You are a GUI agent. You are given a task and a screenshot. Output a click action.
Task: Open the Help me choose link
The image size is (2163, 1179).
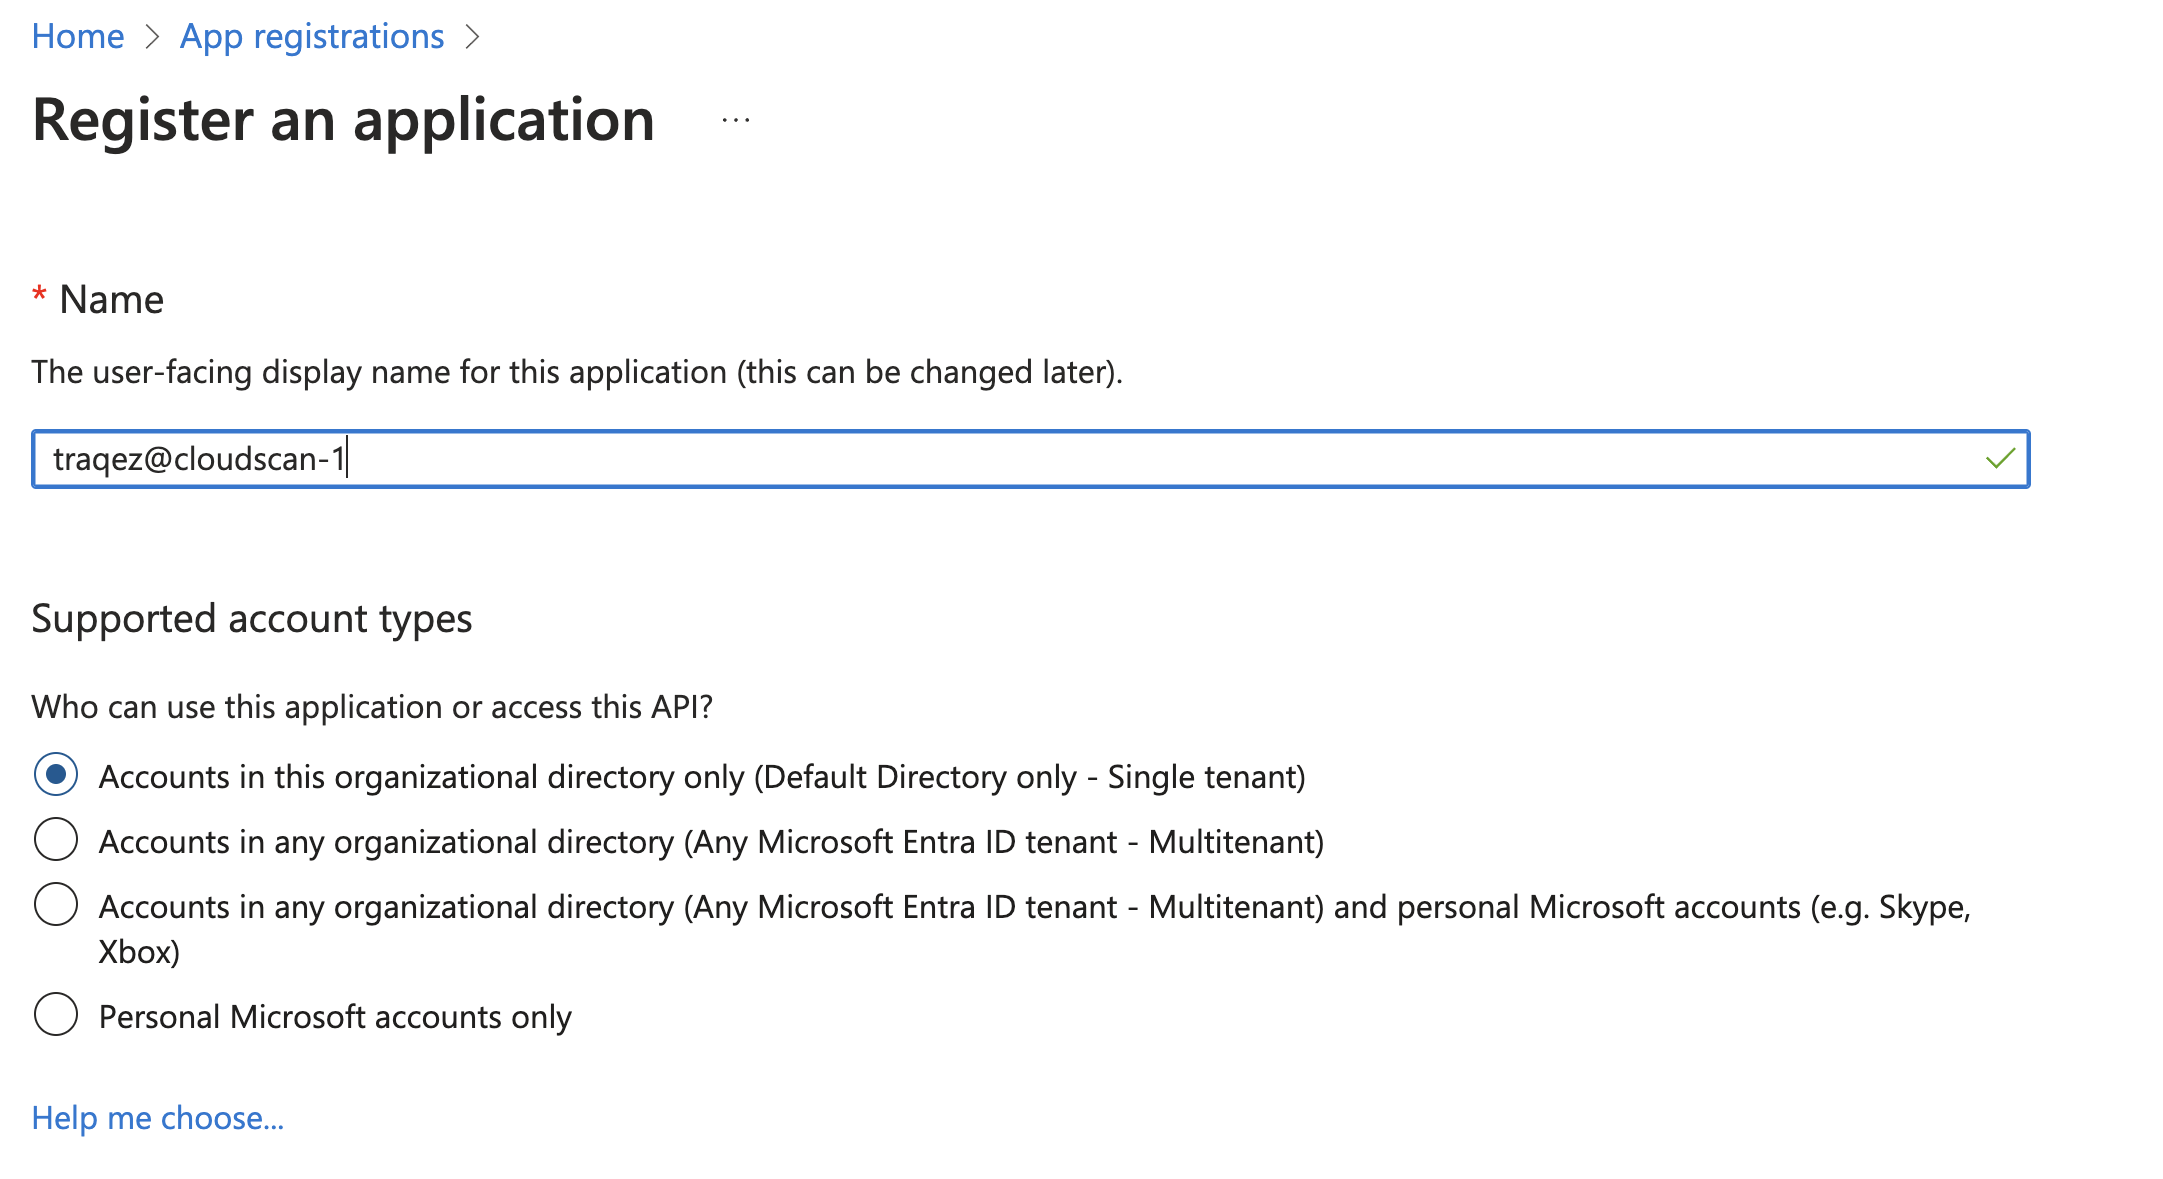(x=157, y=1118)
